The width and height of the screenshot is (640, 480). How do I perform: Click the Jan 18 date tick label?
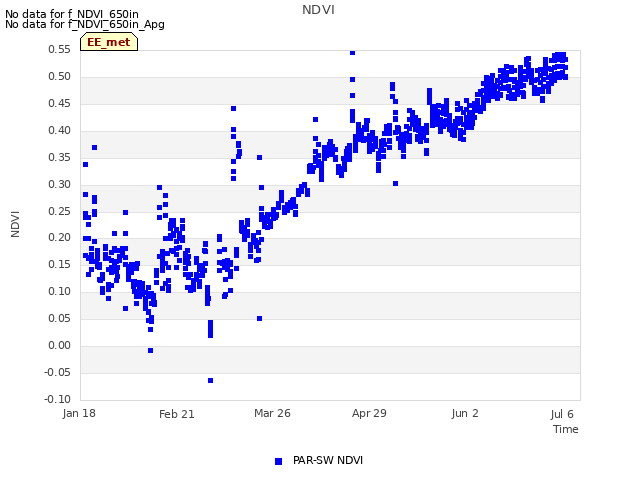coord(79,413)
